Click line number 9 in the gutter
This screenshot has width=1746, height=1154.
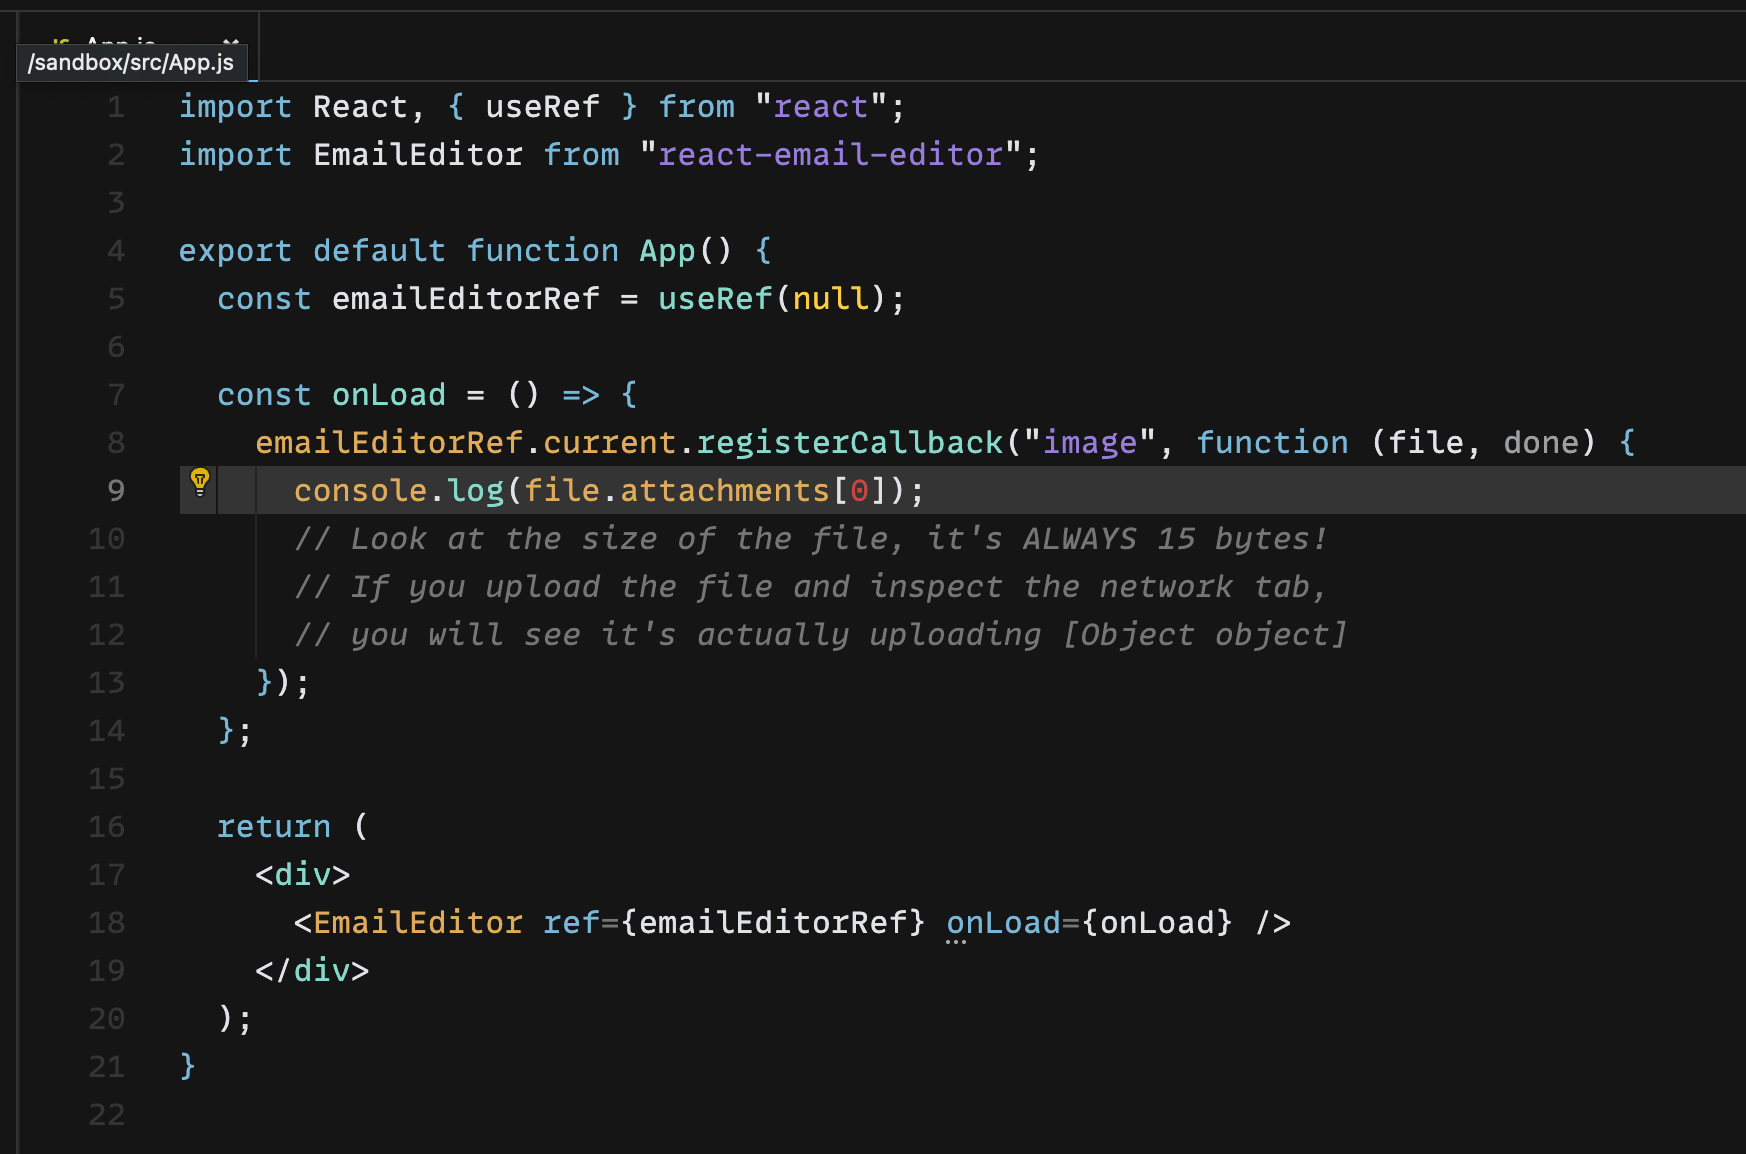tap(116, 491)
